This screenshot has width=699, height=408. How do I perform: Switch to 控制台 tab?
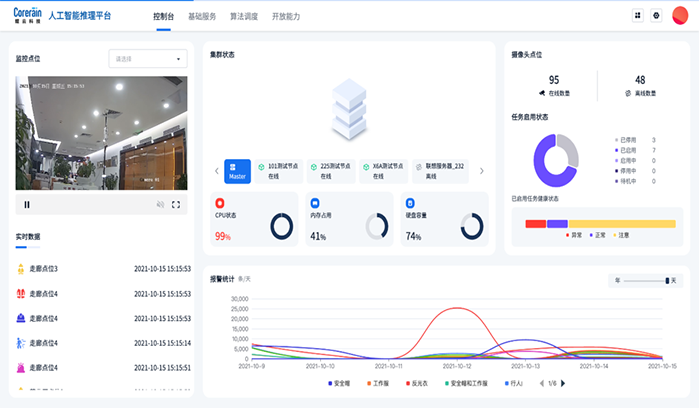pos(163,16)
